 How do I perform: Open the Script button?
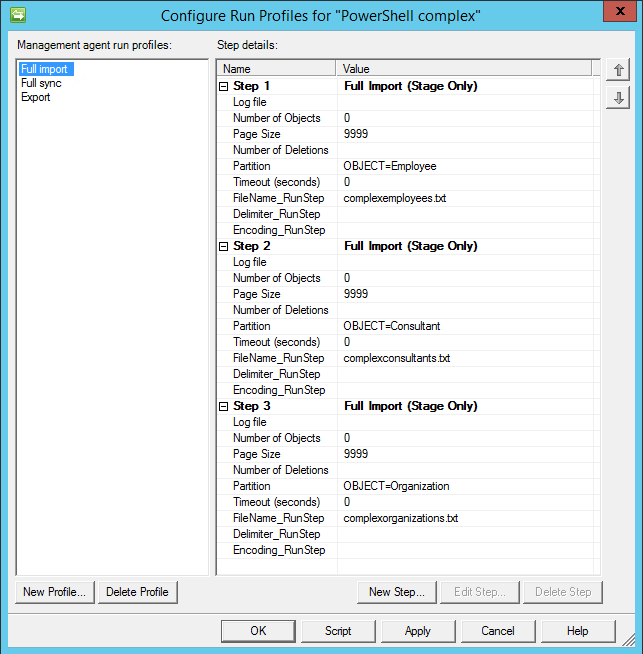coord(338,631)
